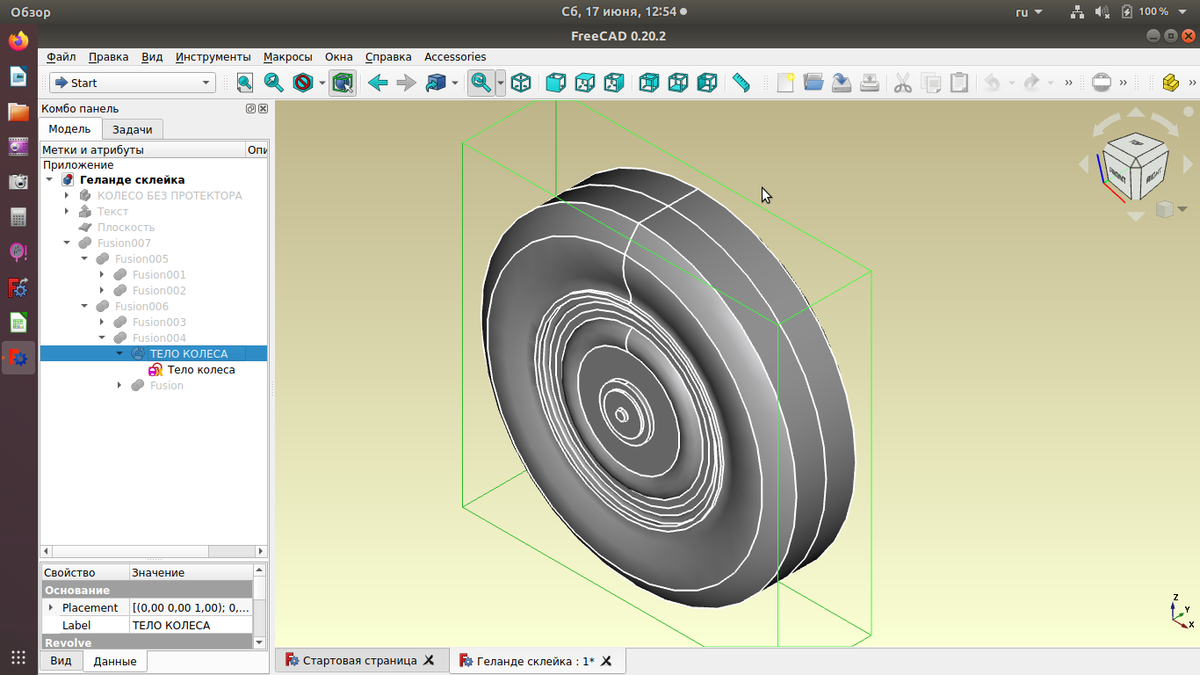Image resolution: width=1200 pixels, height=675 pixels.
Task: Click the Fit all content view icon
Action: [x=245, y=83]
